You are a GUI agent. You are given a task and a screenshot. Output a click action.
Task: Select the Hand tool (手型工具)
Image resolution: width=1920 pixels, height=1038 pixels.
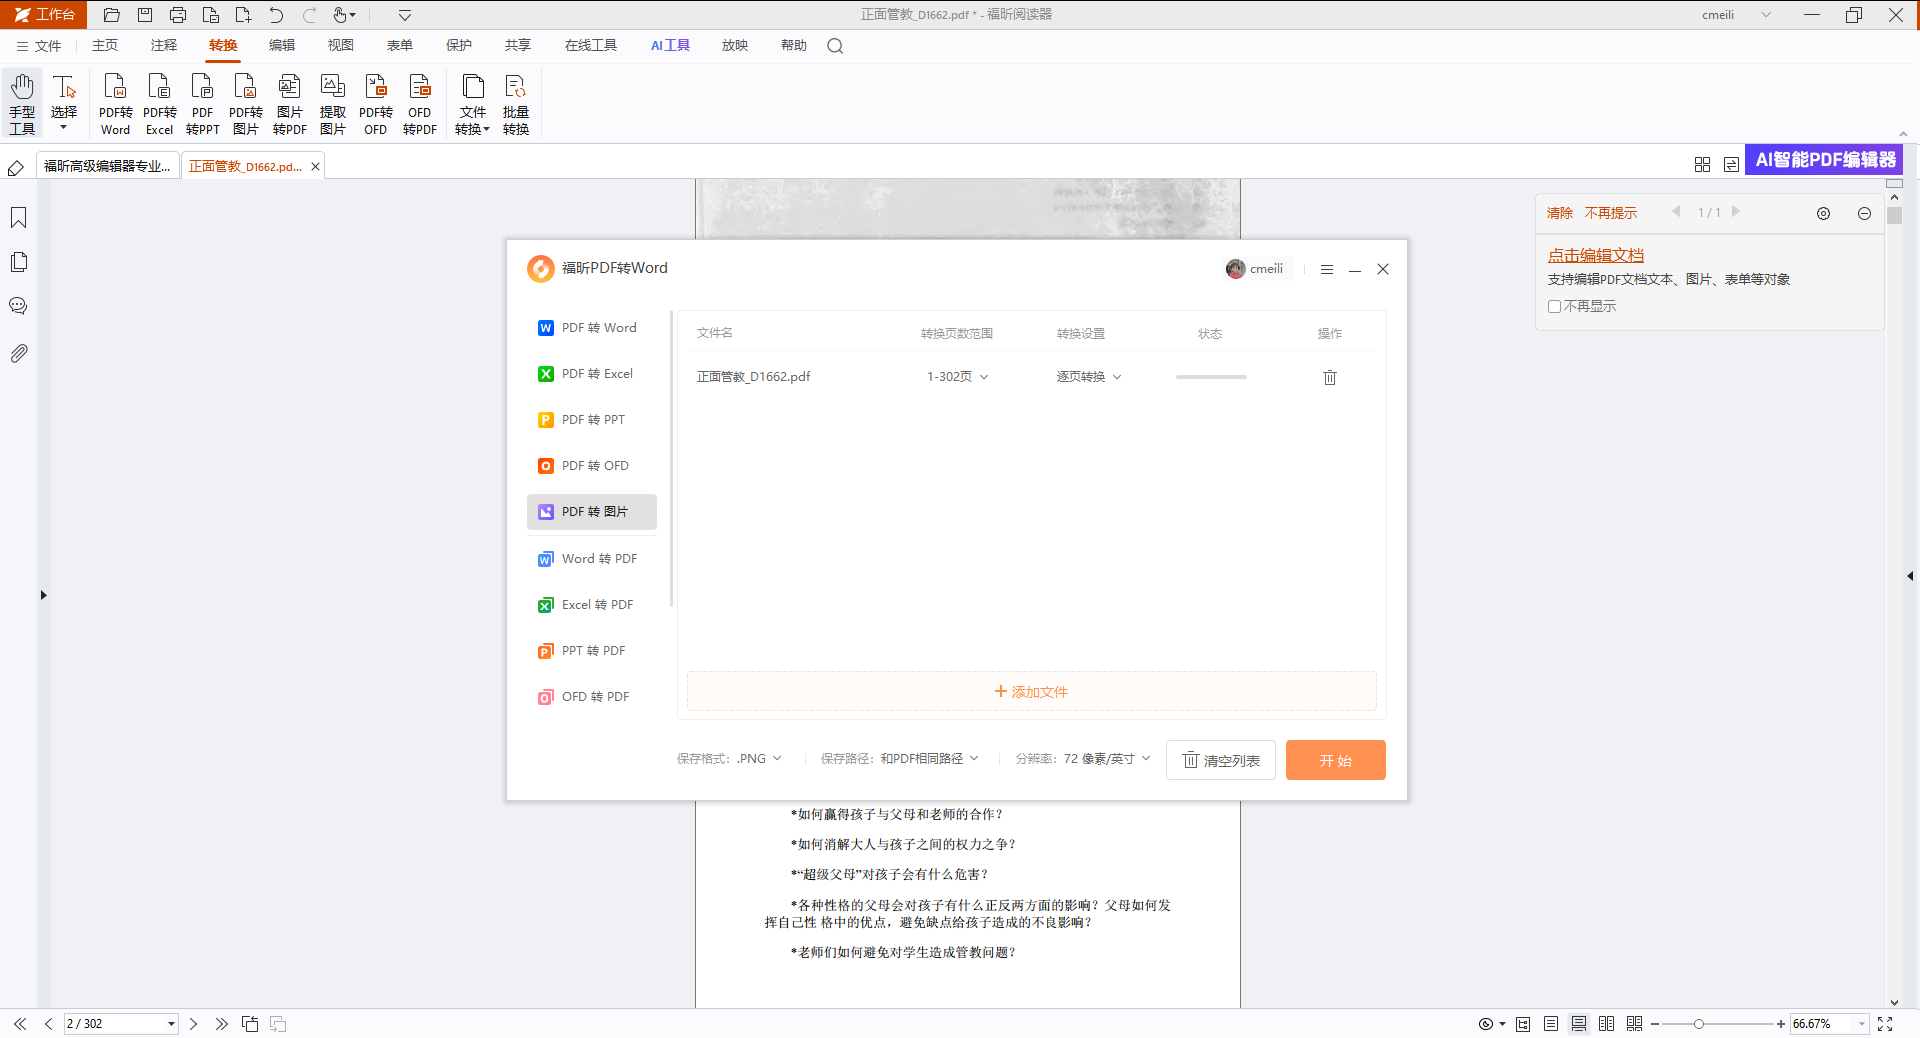22,103
